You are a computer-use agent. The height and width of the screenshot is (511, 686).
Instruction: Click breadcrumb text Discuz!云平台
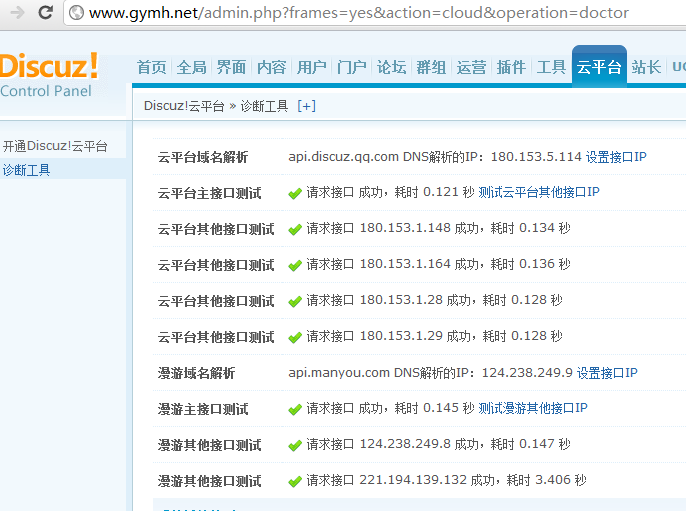click(x=184, y=106)
